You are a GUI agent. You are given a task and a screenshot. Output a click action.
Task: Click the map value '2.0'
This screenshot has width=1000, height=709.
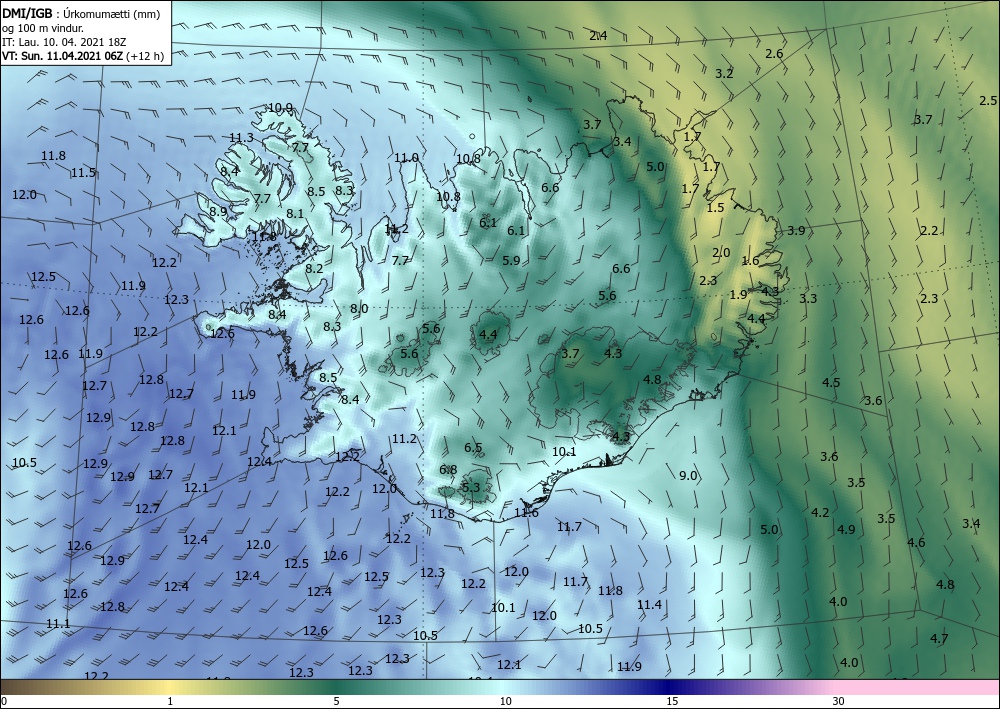click(x=721, y=252)
